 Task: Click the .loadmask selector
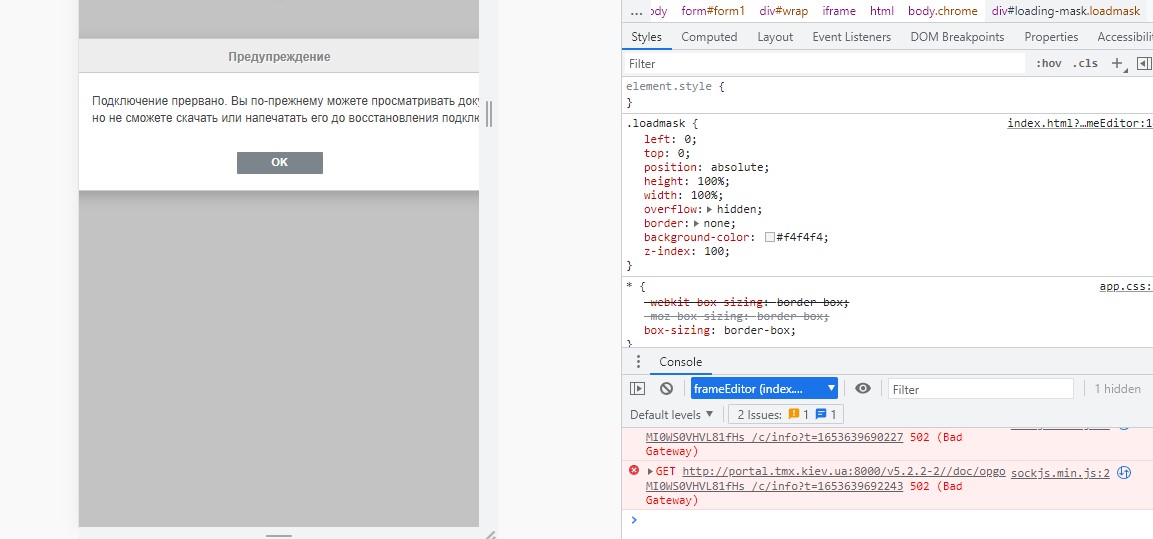coord(656,124)
